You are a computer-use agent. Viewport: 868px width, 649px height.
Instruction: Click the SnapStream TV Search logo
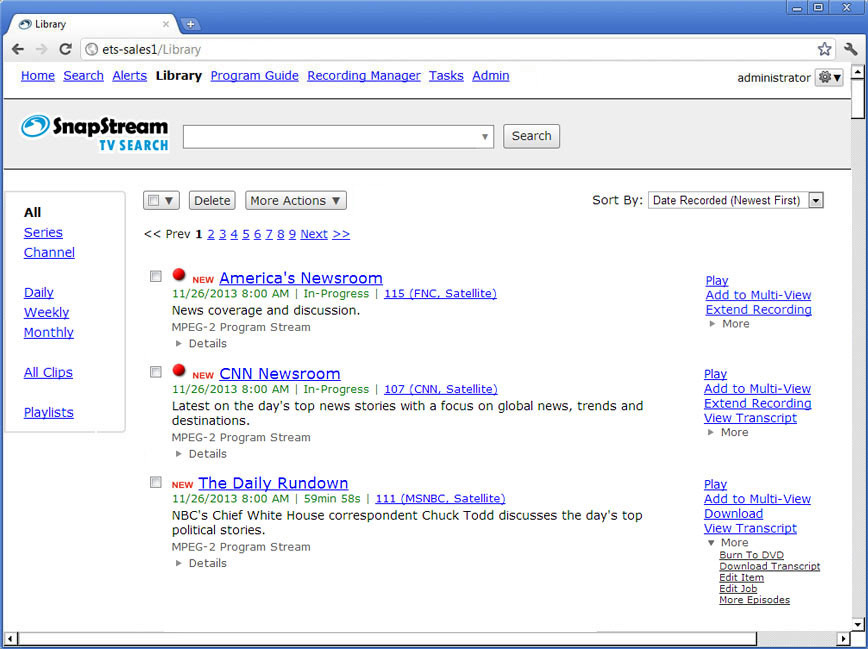point(95,133)
